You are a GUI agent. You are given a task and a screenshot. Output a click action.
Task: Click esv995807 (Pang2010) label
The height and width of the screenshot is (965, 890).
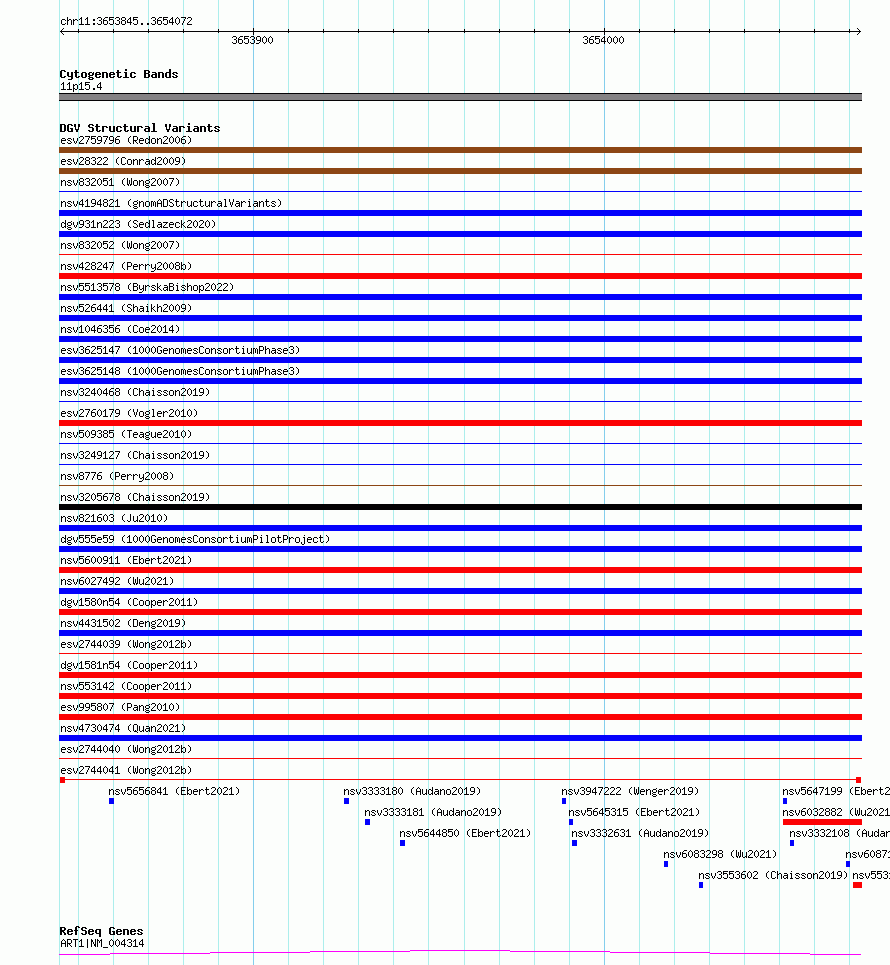coord(119,707)
